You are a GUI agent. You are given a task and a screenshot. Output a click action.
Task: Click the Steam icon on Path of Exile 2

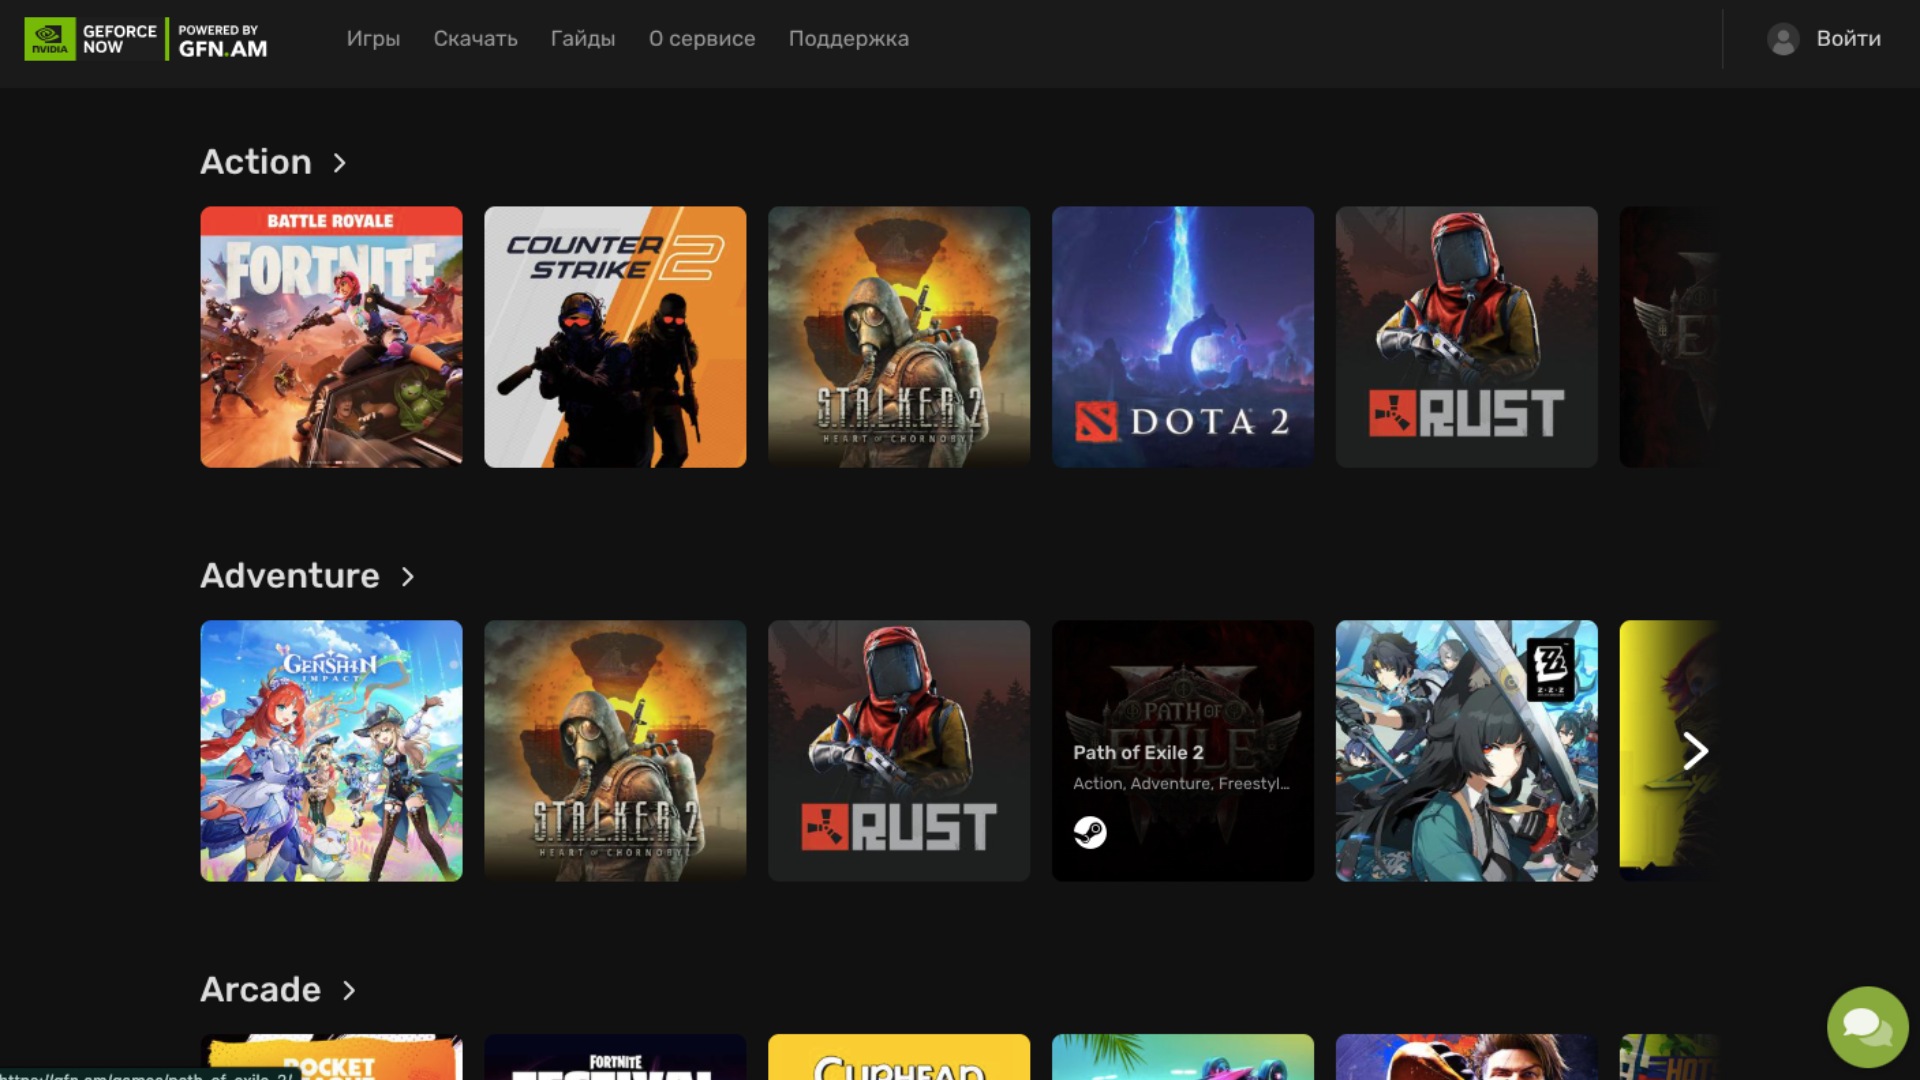click(x=1090, y=832)
